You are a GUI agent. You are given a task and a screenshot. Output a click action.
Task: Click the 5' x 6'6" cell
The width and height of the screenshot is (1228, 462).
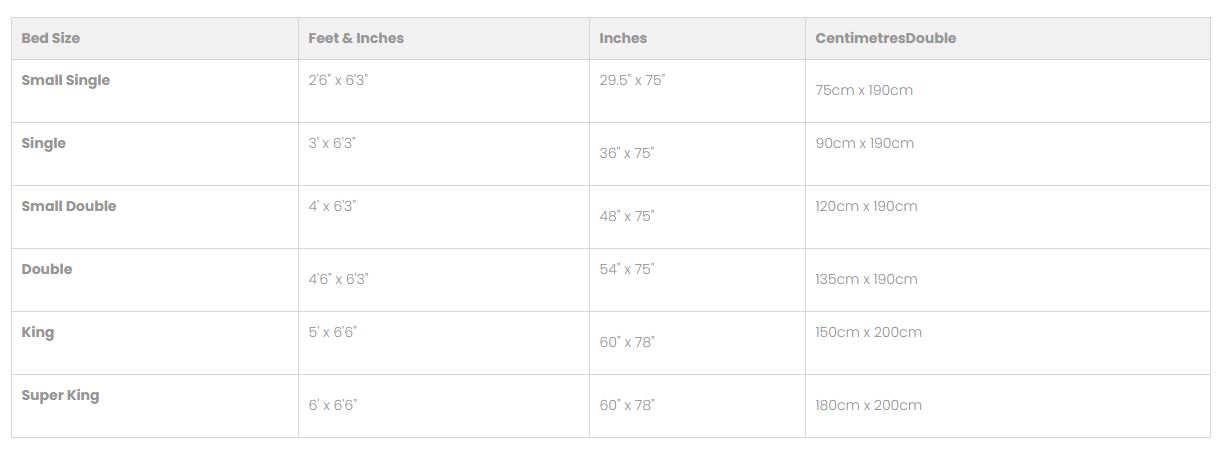pos(332,332)
